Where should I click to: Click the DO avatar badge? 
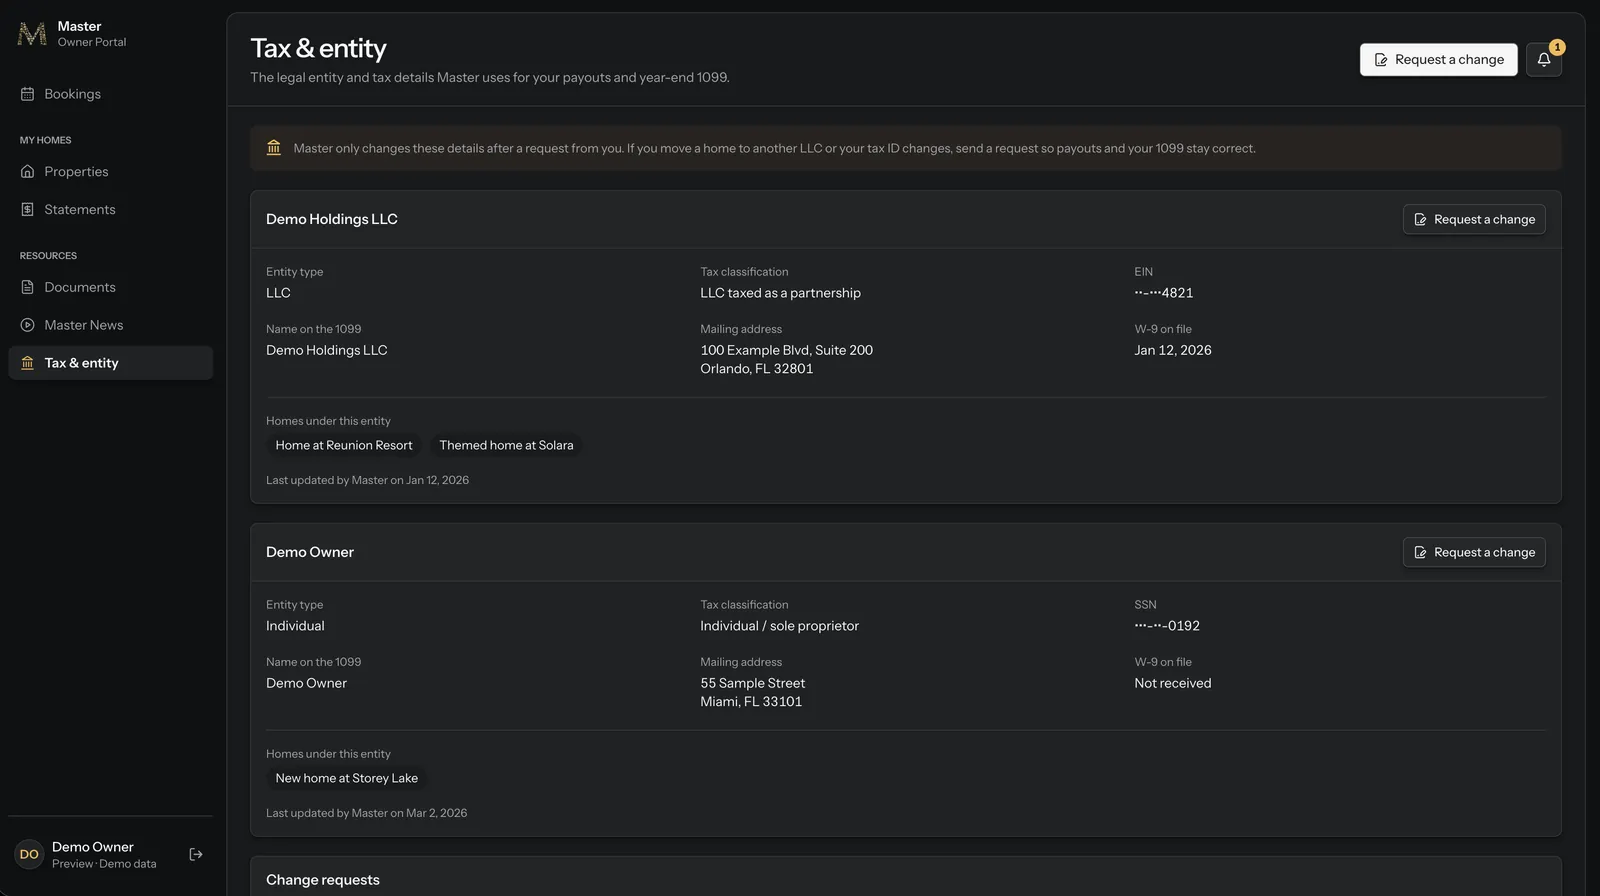29,855
